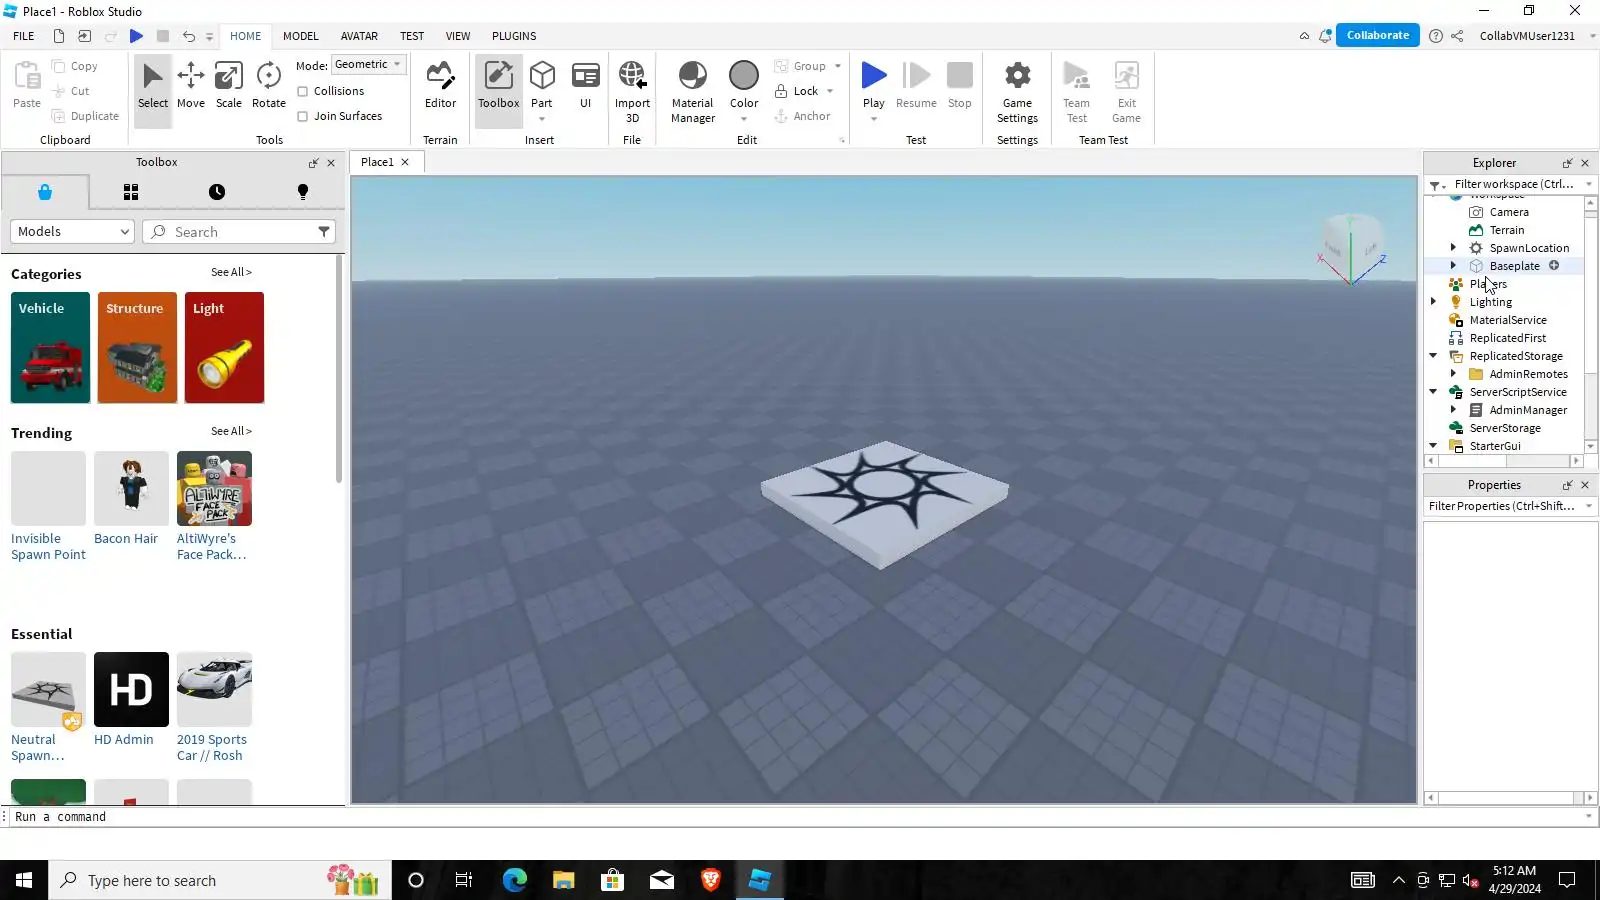
Task: Run the quick access play icon
Action: coord(136,36)
